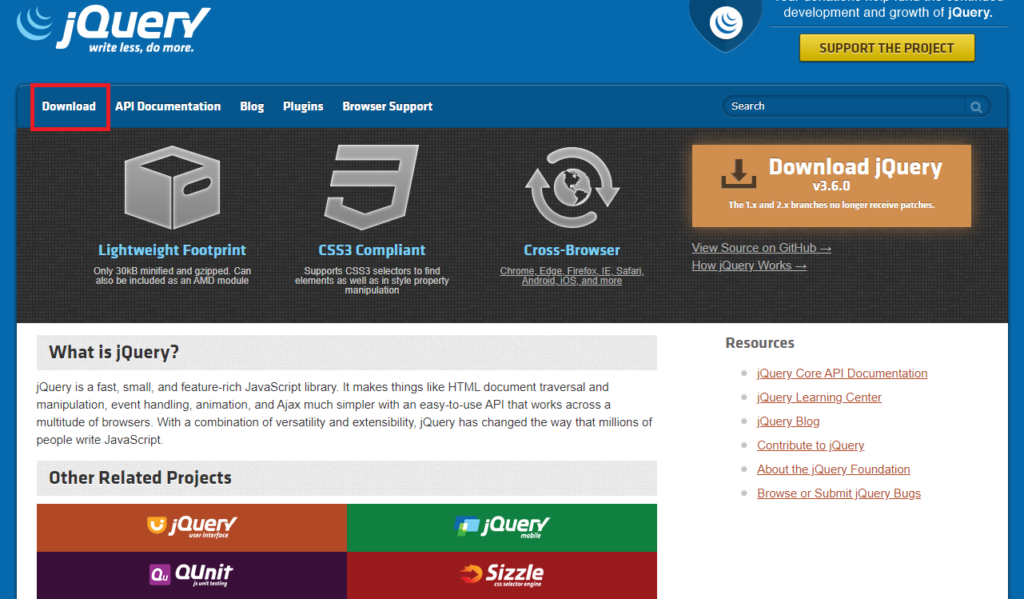Image resolution: width=1024 pixels, height=599 pixels.
Task: Click the download arrow icon
Action: [739, 173]
